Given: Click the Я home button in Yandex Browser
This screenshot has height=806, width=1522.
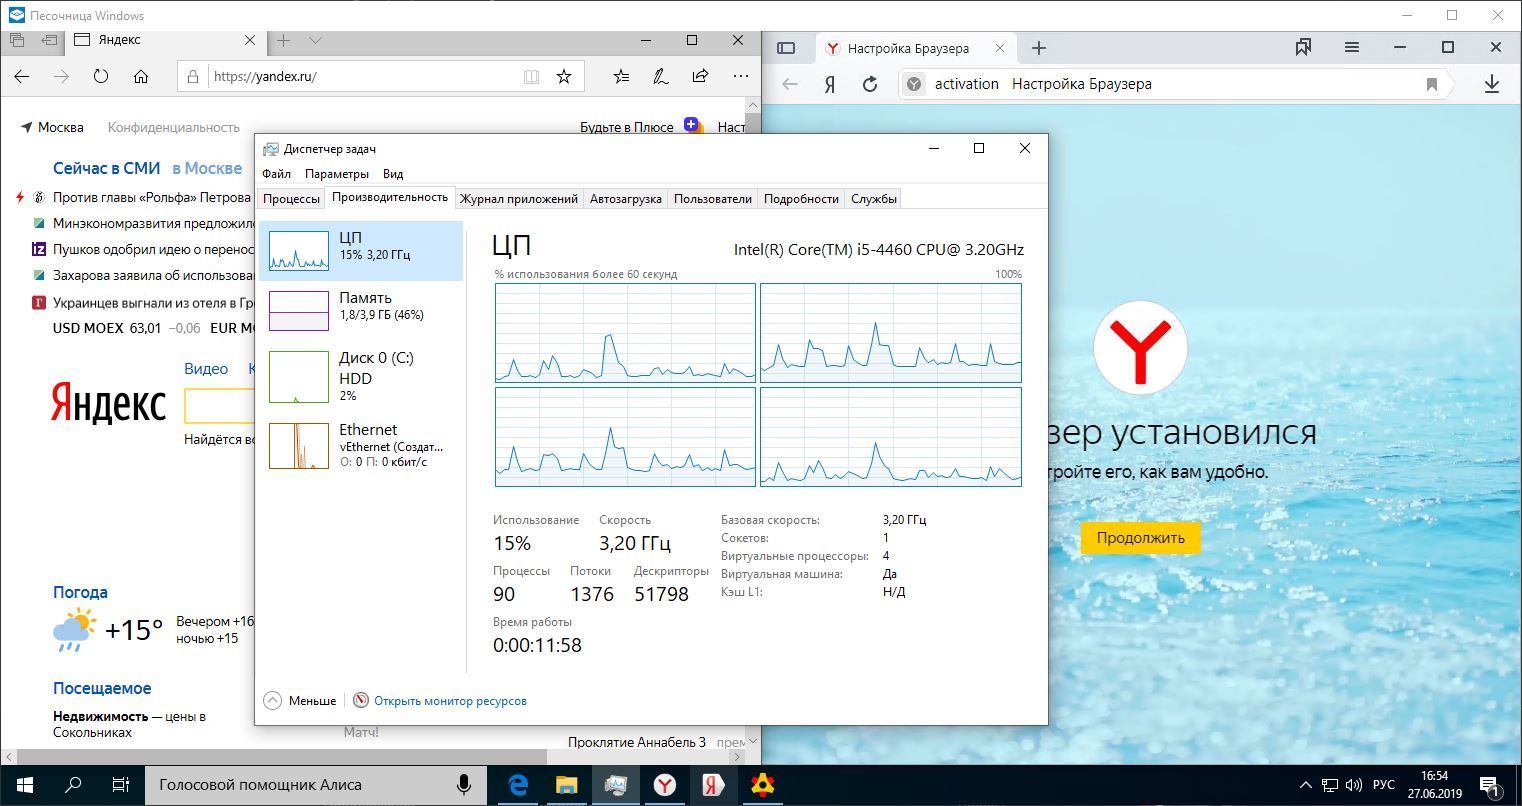Looking at the screenshot, I should (829, 84).
